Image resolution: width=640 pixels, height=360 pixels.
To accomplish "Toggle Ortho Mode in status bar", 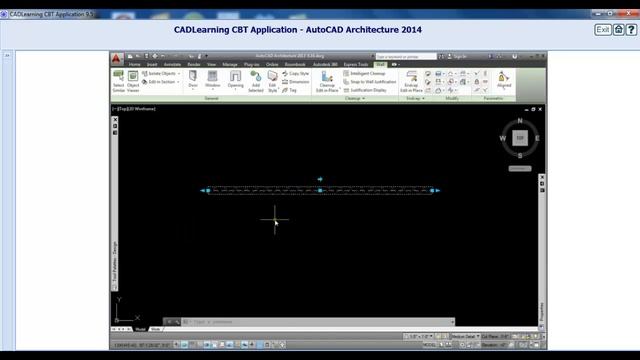I will pos(199,345).
